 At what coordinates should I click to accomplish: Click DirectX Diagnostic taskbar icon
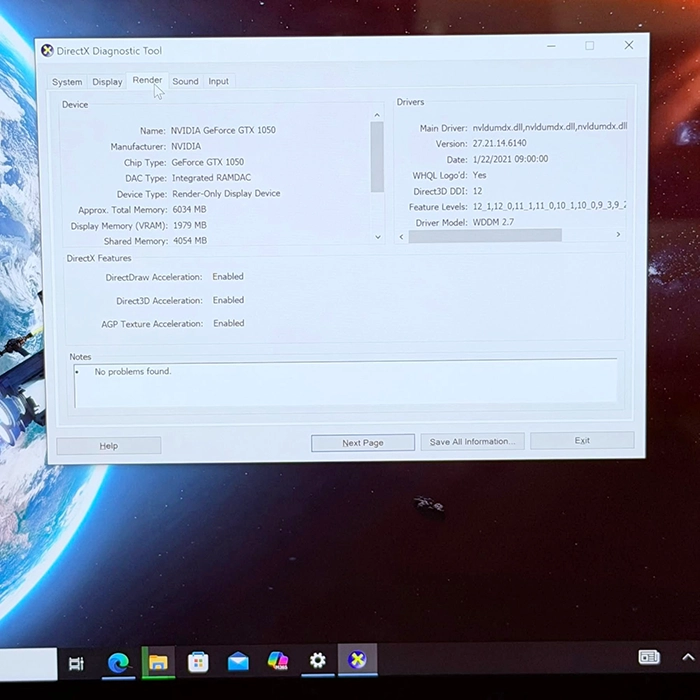[357, 659]
